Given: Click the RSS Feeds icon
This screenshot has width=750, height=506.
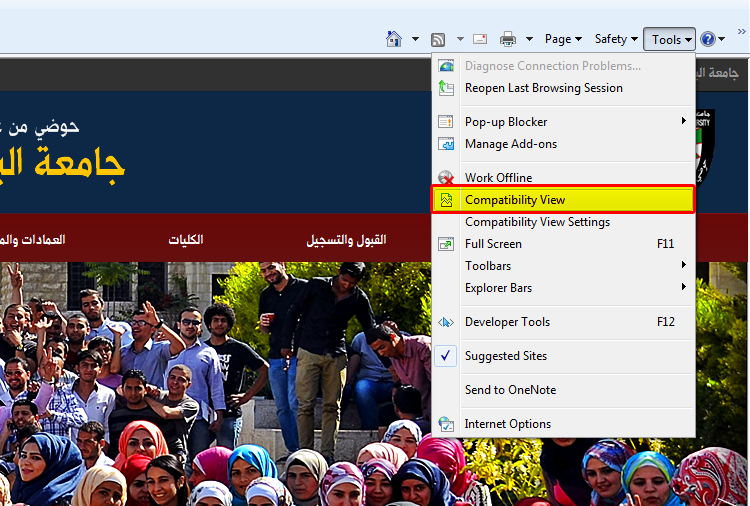Looking at the screenshot, I should (x=438, y=39).
